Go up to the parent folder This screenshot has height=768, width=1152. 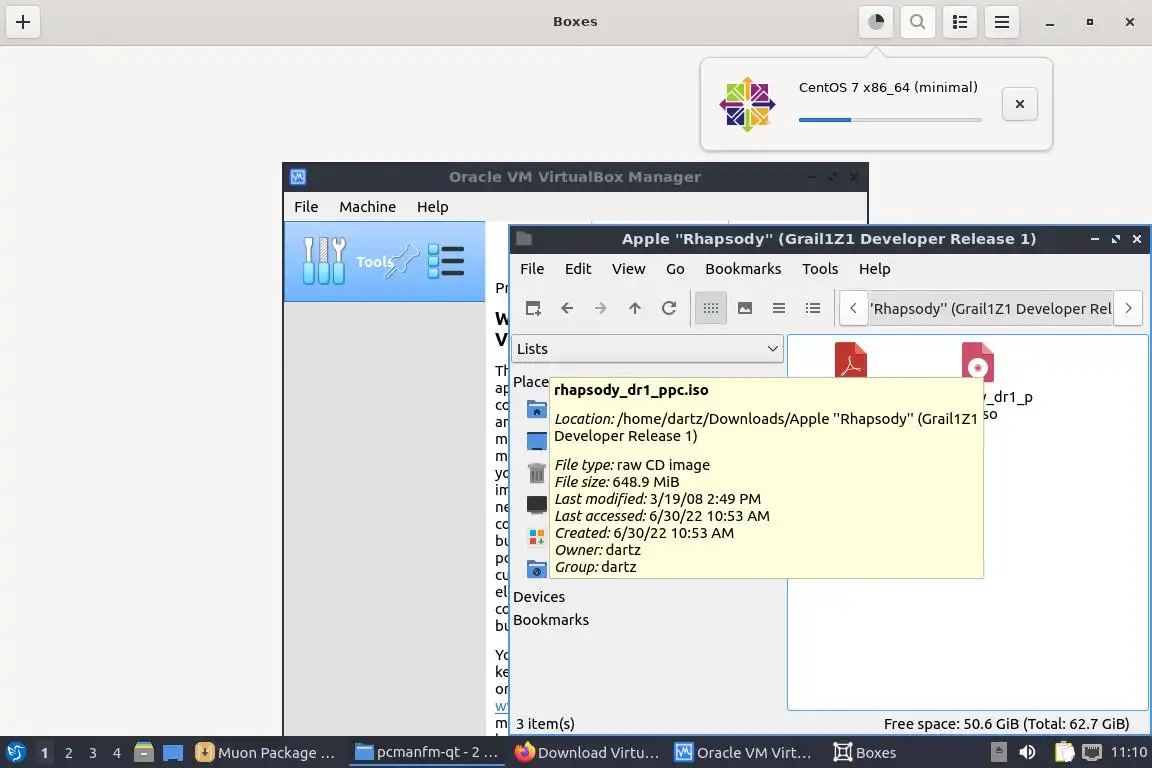pyautogui.click(x=635, y=309)
